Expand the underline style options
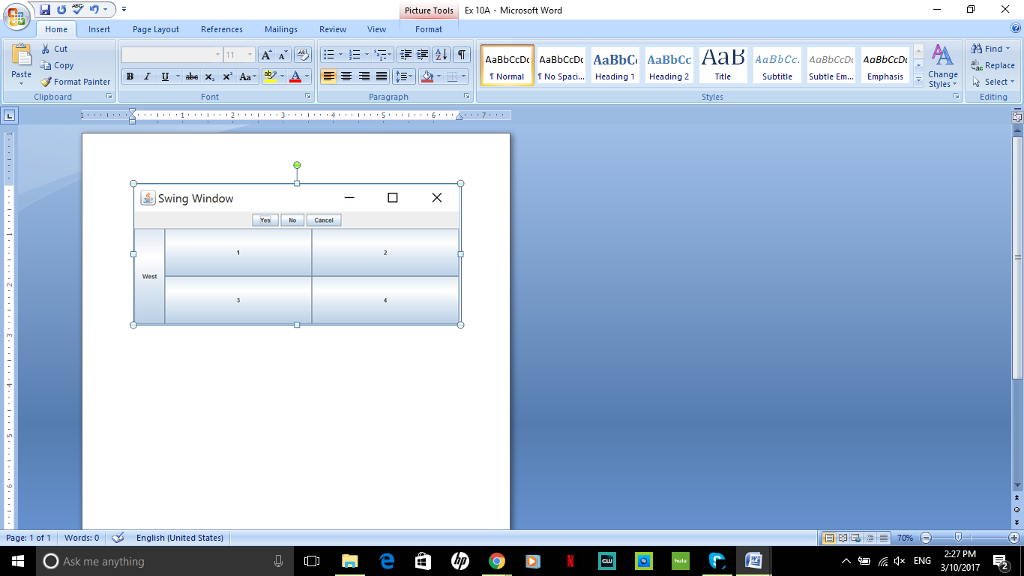1024x576 pixels. point(178,76)
